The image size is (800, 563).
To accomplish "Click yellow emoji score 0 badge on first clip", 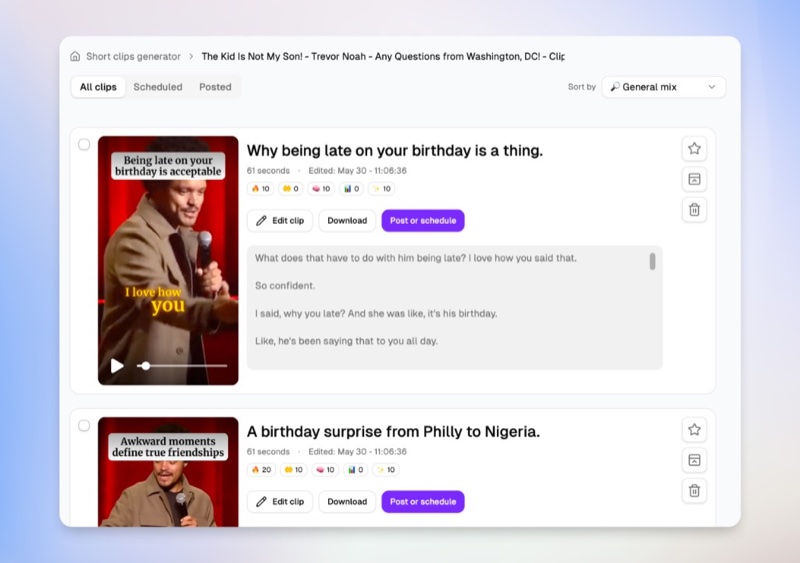I will (291, 189).
